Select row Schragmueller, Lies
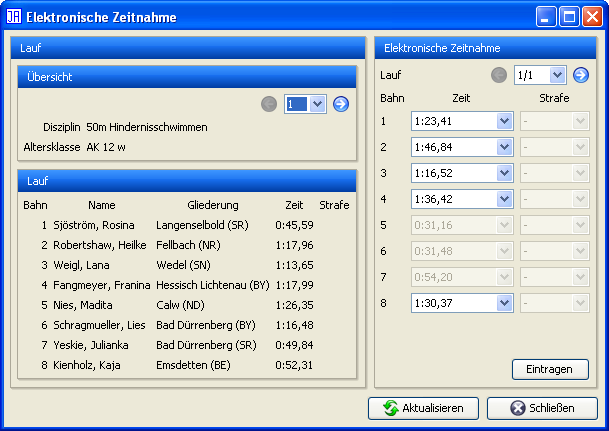The height and width of the screenshot is (431, 609). 187,325
